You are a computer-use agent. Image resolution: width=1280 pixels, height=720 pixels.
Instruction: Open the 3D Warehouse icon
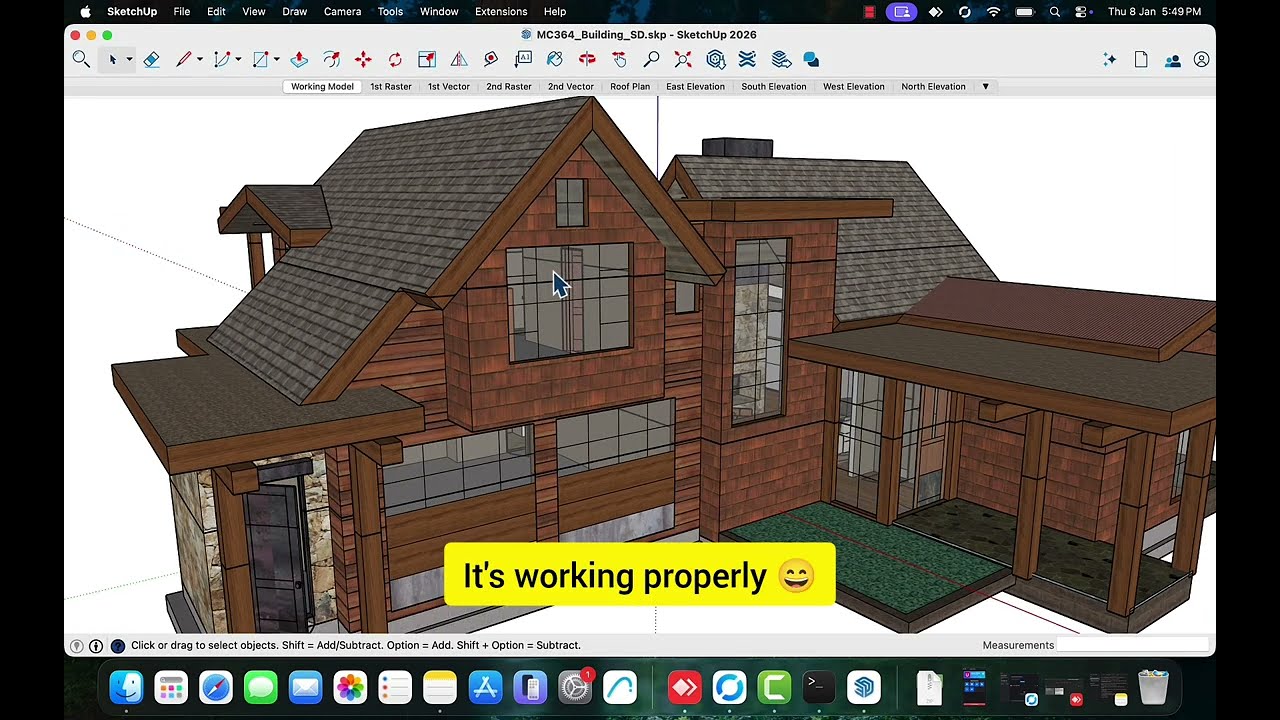pos(715,60)
